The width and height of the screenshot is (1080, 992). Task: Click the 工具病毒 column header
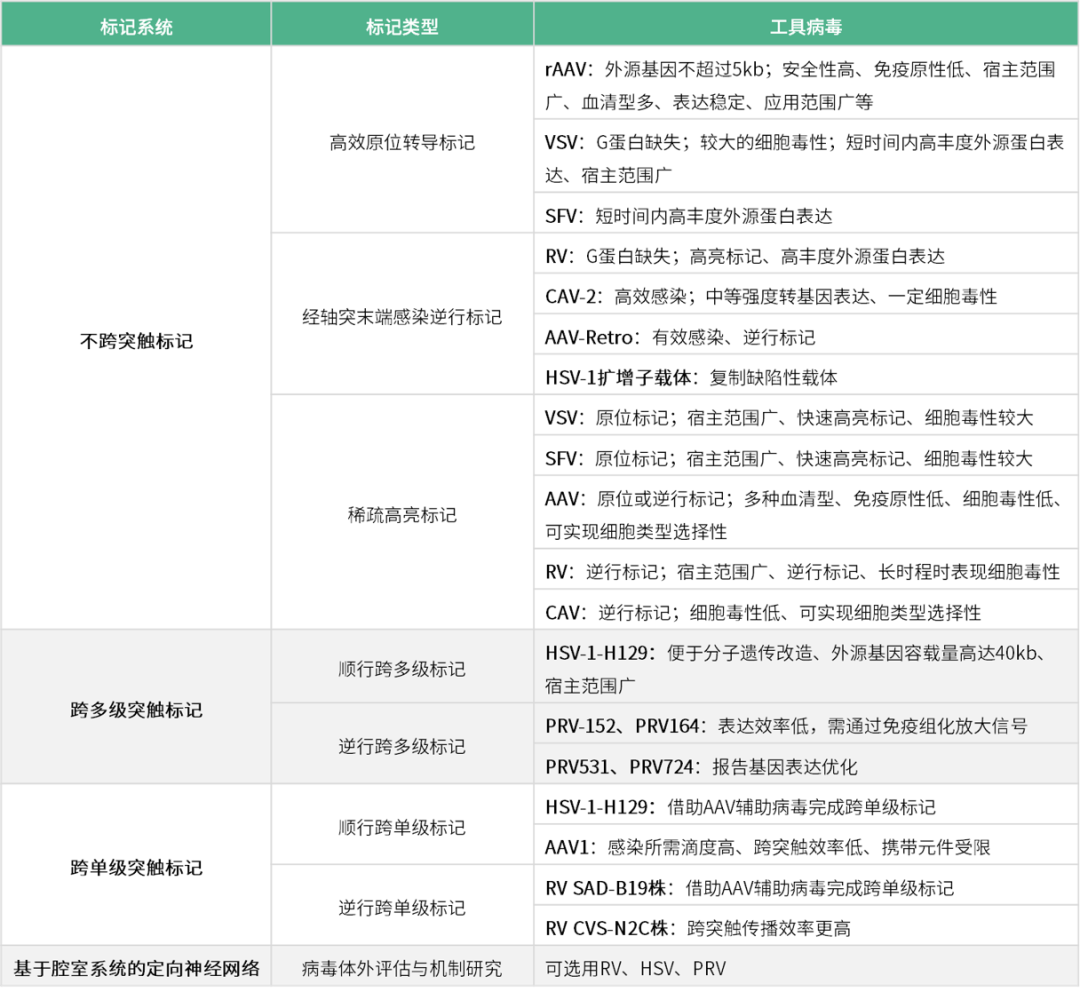tap(806, 27)
